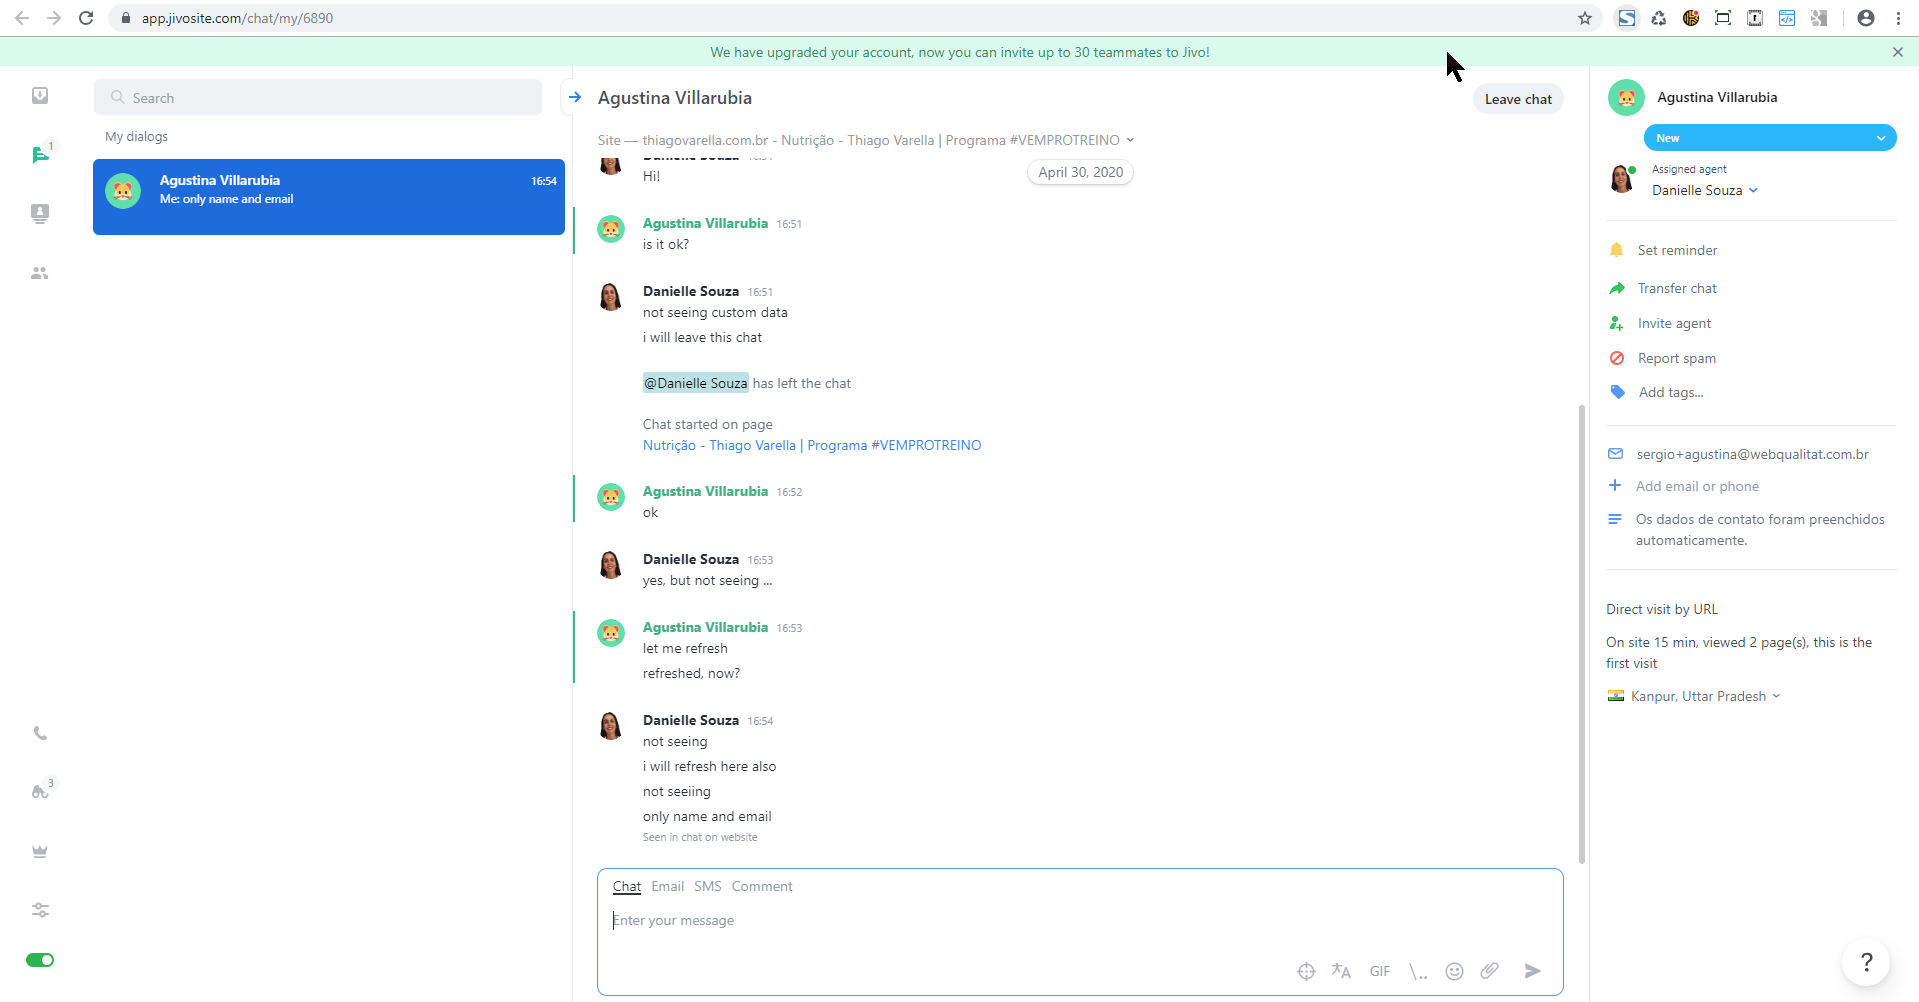This screenshot has height=1002, width=1919.
Task: Switch to the Chat tab
Action: click(x=627, y=886)
